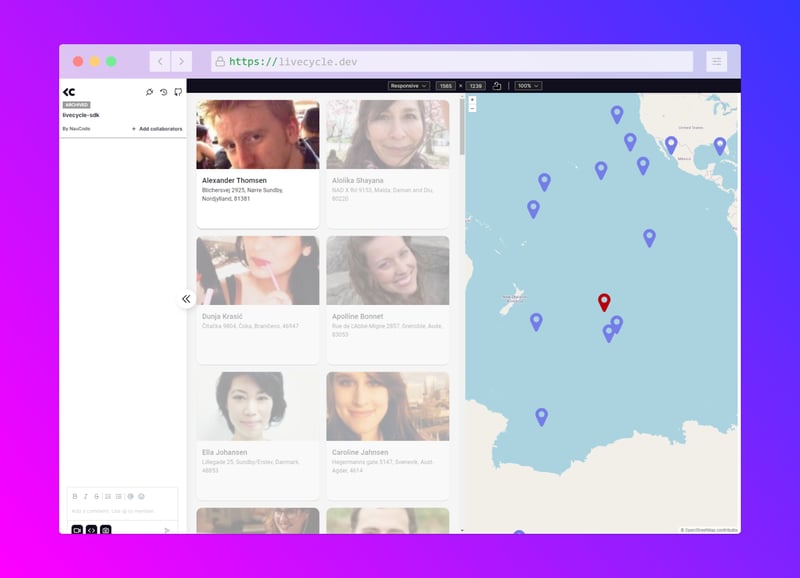Click Add collaborators
Screen dimensions: 800x578
[157, 129]
